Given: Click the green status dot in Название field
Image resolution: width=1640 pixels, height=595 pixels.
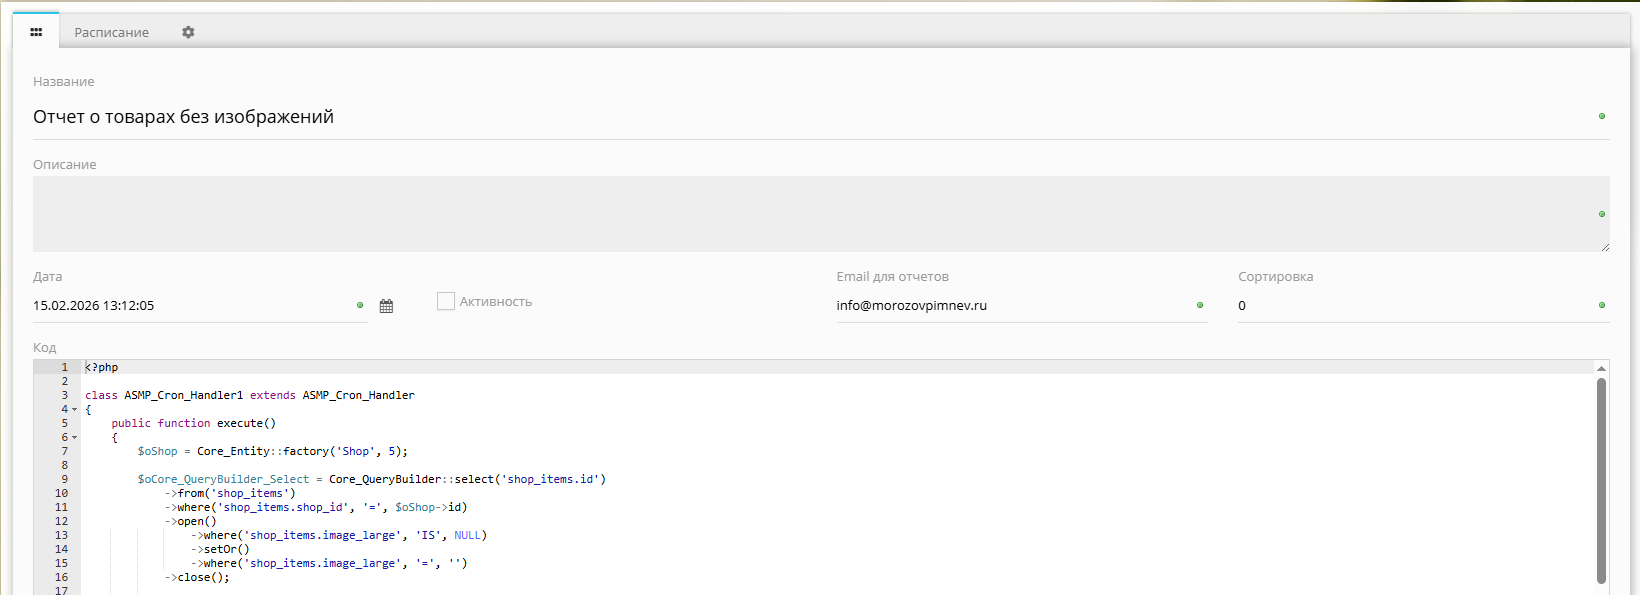Looking at the screenshot, I should 1602,116.
